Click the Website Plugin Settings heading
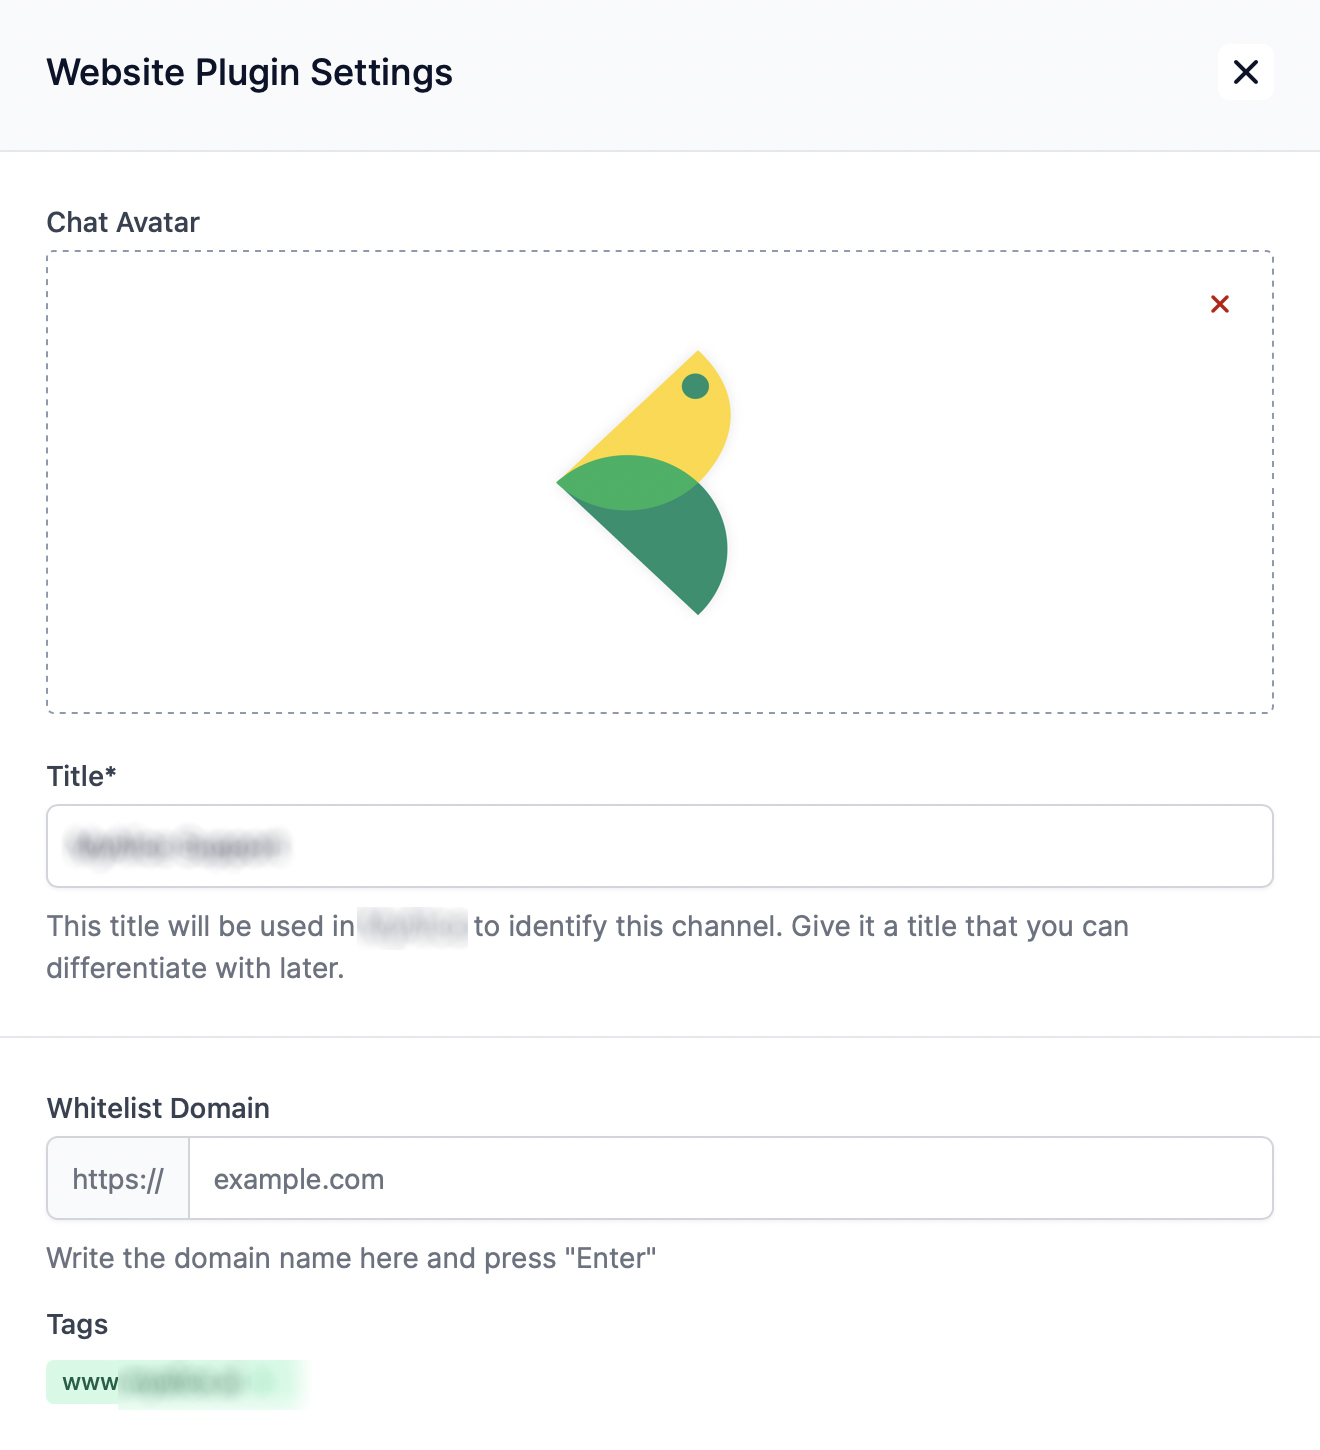1320x1450 pixels. (250, 72)
